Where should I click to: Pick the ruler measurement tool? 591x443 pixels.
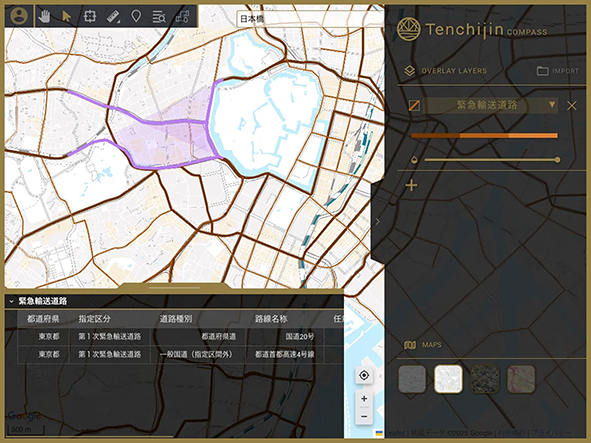coord(113,16)
